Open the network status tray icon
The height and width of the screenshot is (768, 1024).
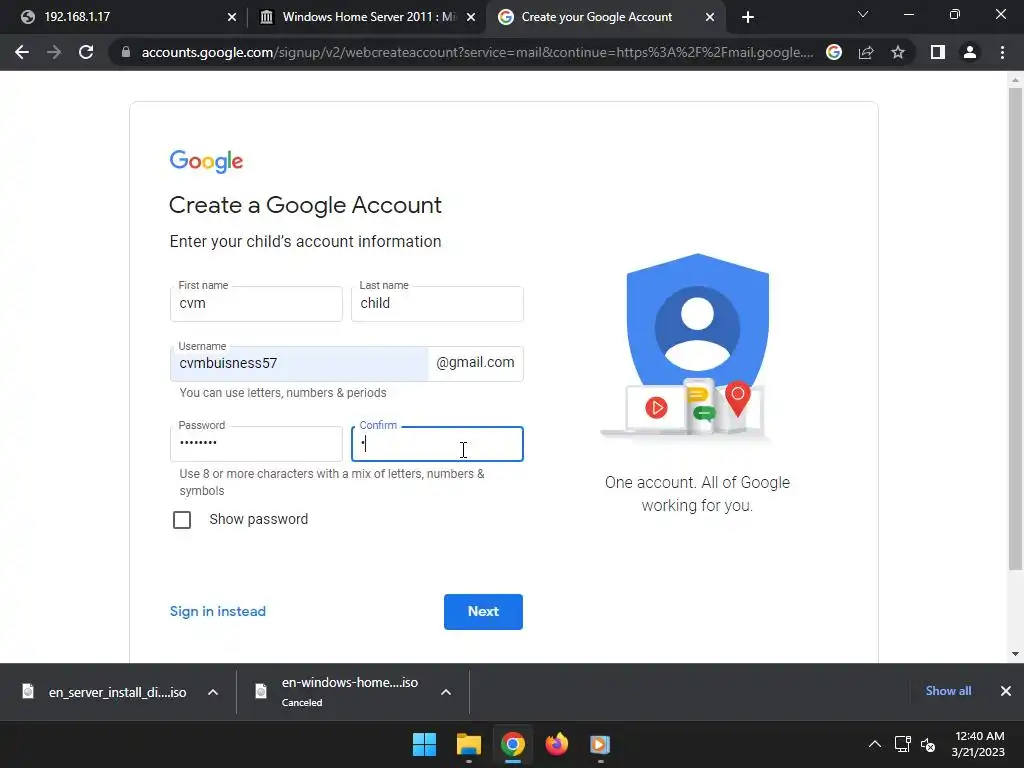(x=903, y=744)
